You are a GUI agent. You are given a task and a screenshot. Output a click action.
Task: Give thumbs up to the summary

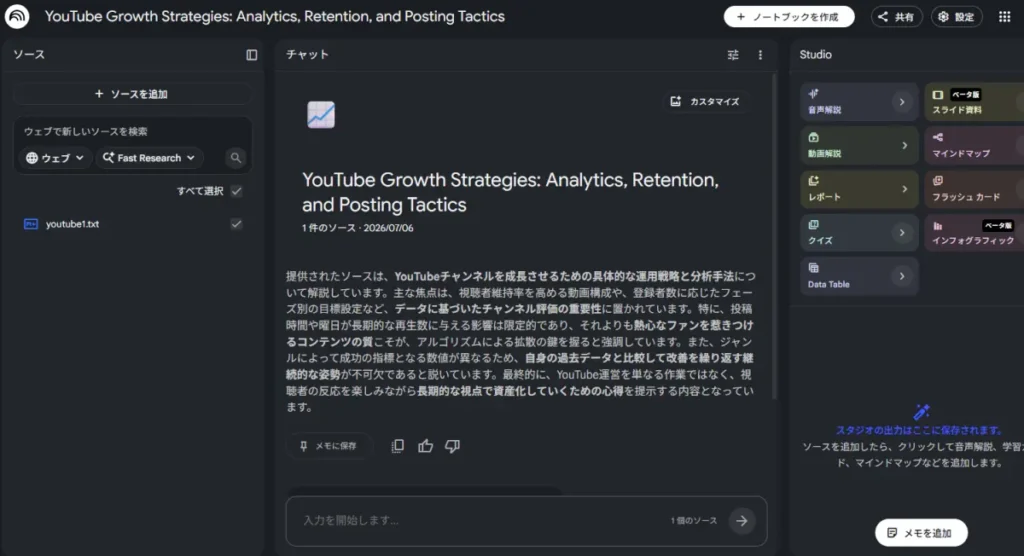[425, 446]
